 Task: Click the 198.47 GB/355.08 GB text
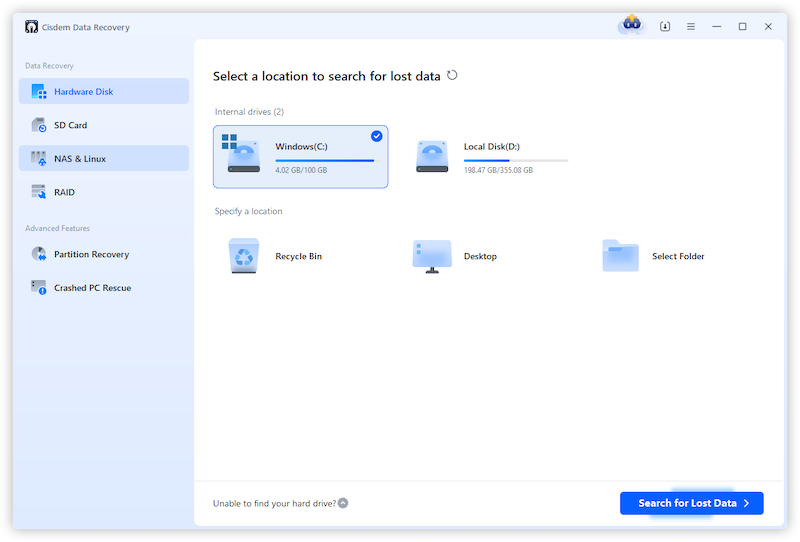[498, 170]
